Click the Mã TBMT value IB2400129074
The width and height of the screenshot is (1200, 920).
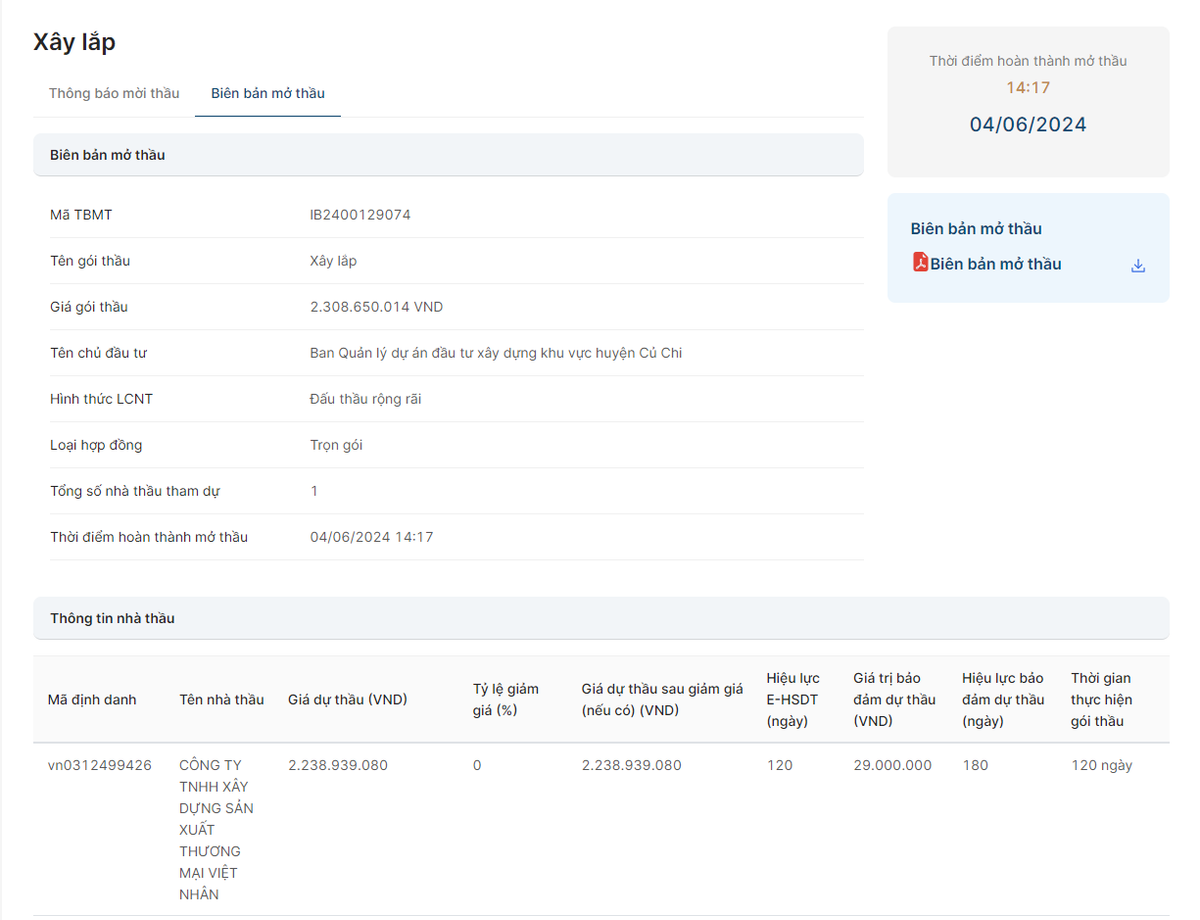pos(360,215)
